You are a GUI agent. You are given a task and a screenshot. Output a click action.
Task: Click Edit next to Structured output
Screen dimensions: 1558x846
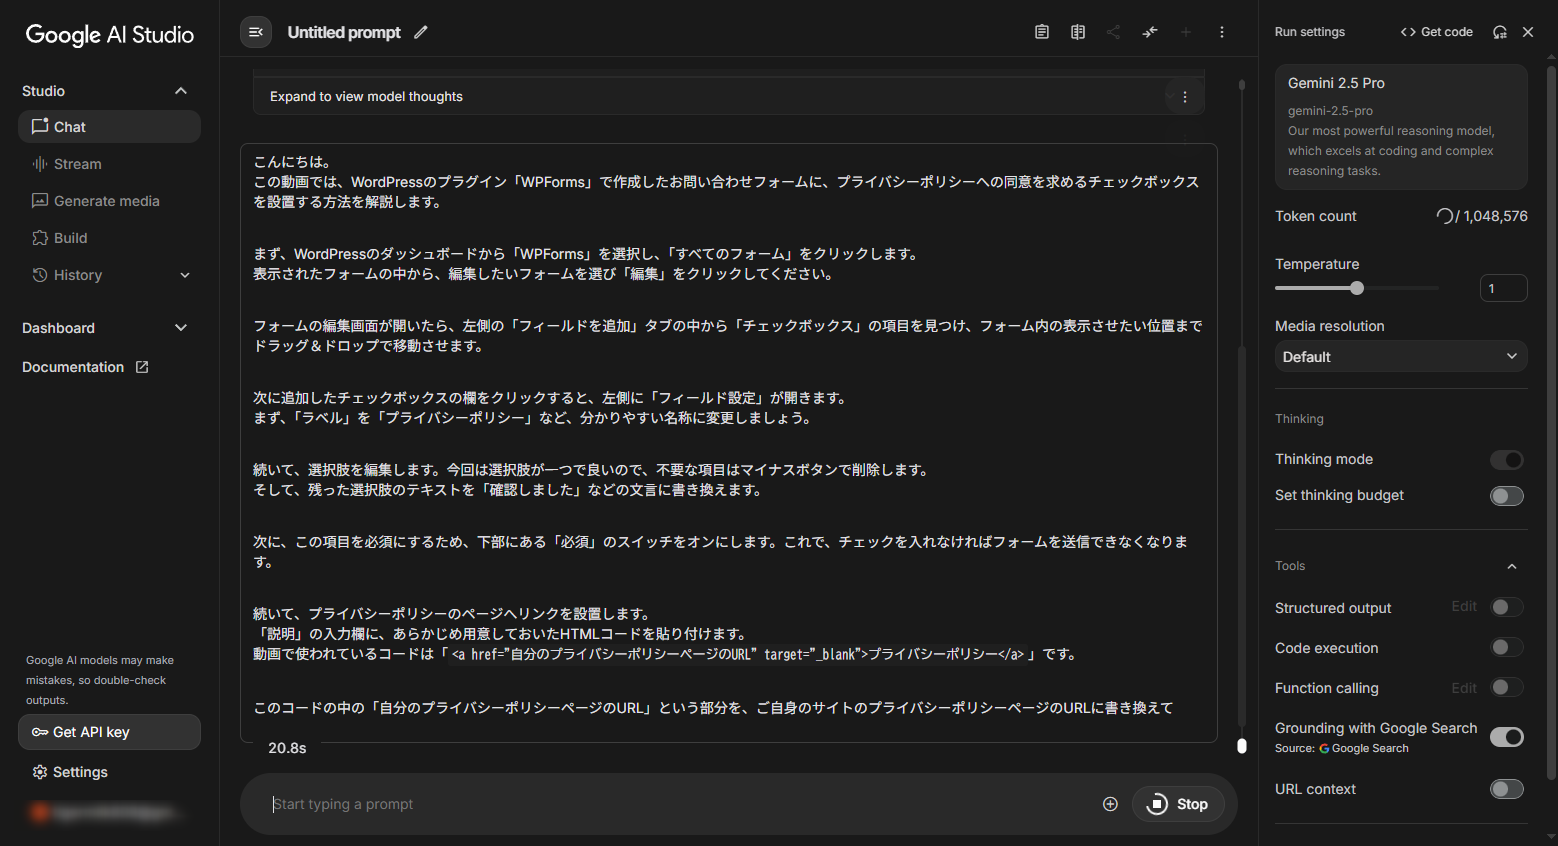1464,606
